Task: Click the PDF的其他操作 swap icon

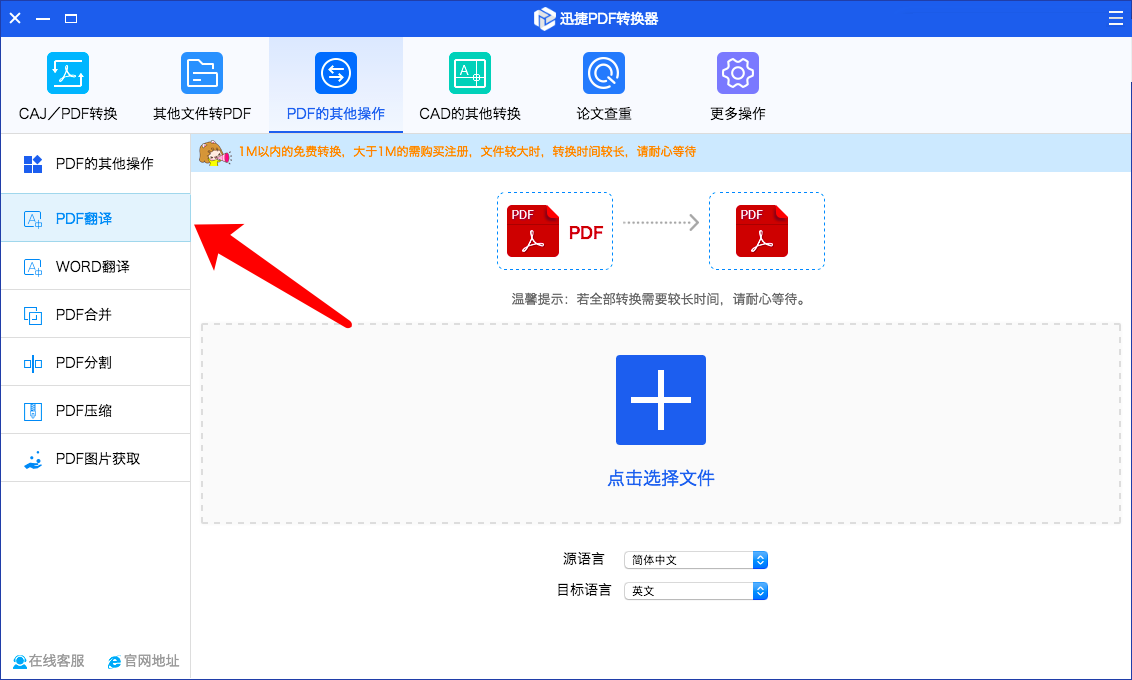Action: (x=336, y=73)
